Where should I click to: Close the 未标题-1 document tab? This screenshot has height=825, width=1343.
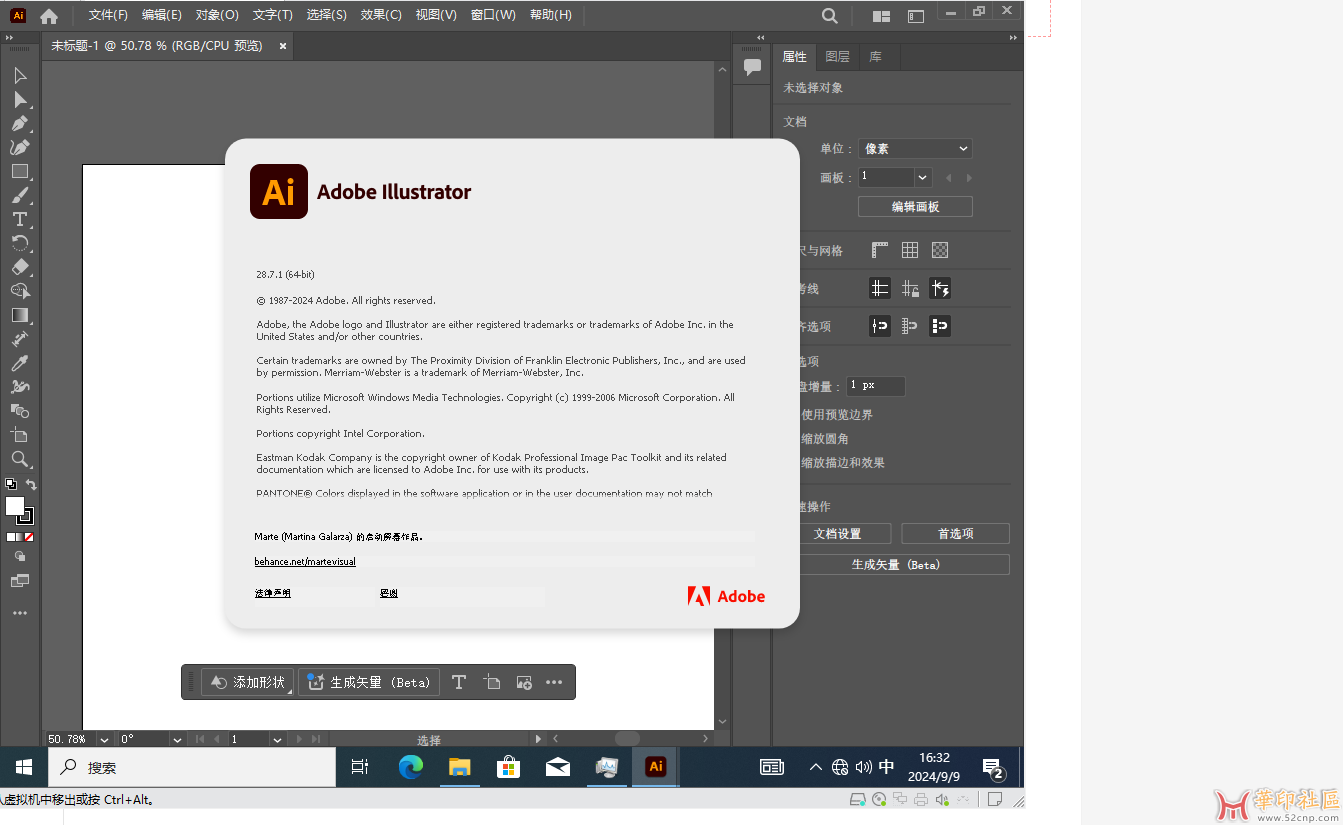pos(283,46)
